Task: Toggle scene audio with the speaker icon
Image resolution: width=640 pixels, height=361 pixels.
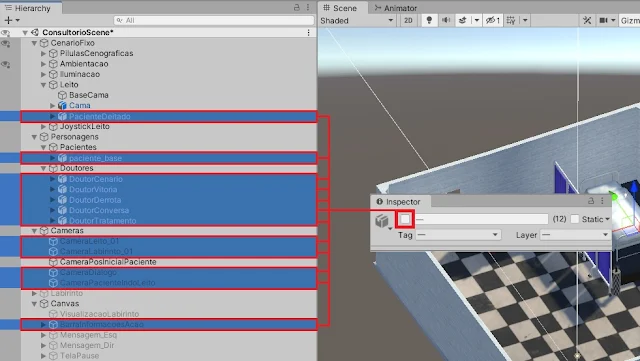Action: 446,20
